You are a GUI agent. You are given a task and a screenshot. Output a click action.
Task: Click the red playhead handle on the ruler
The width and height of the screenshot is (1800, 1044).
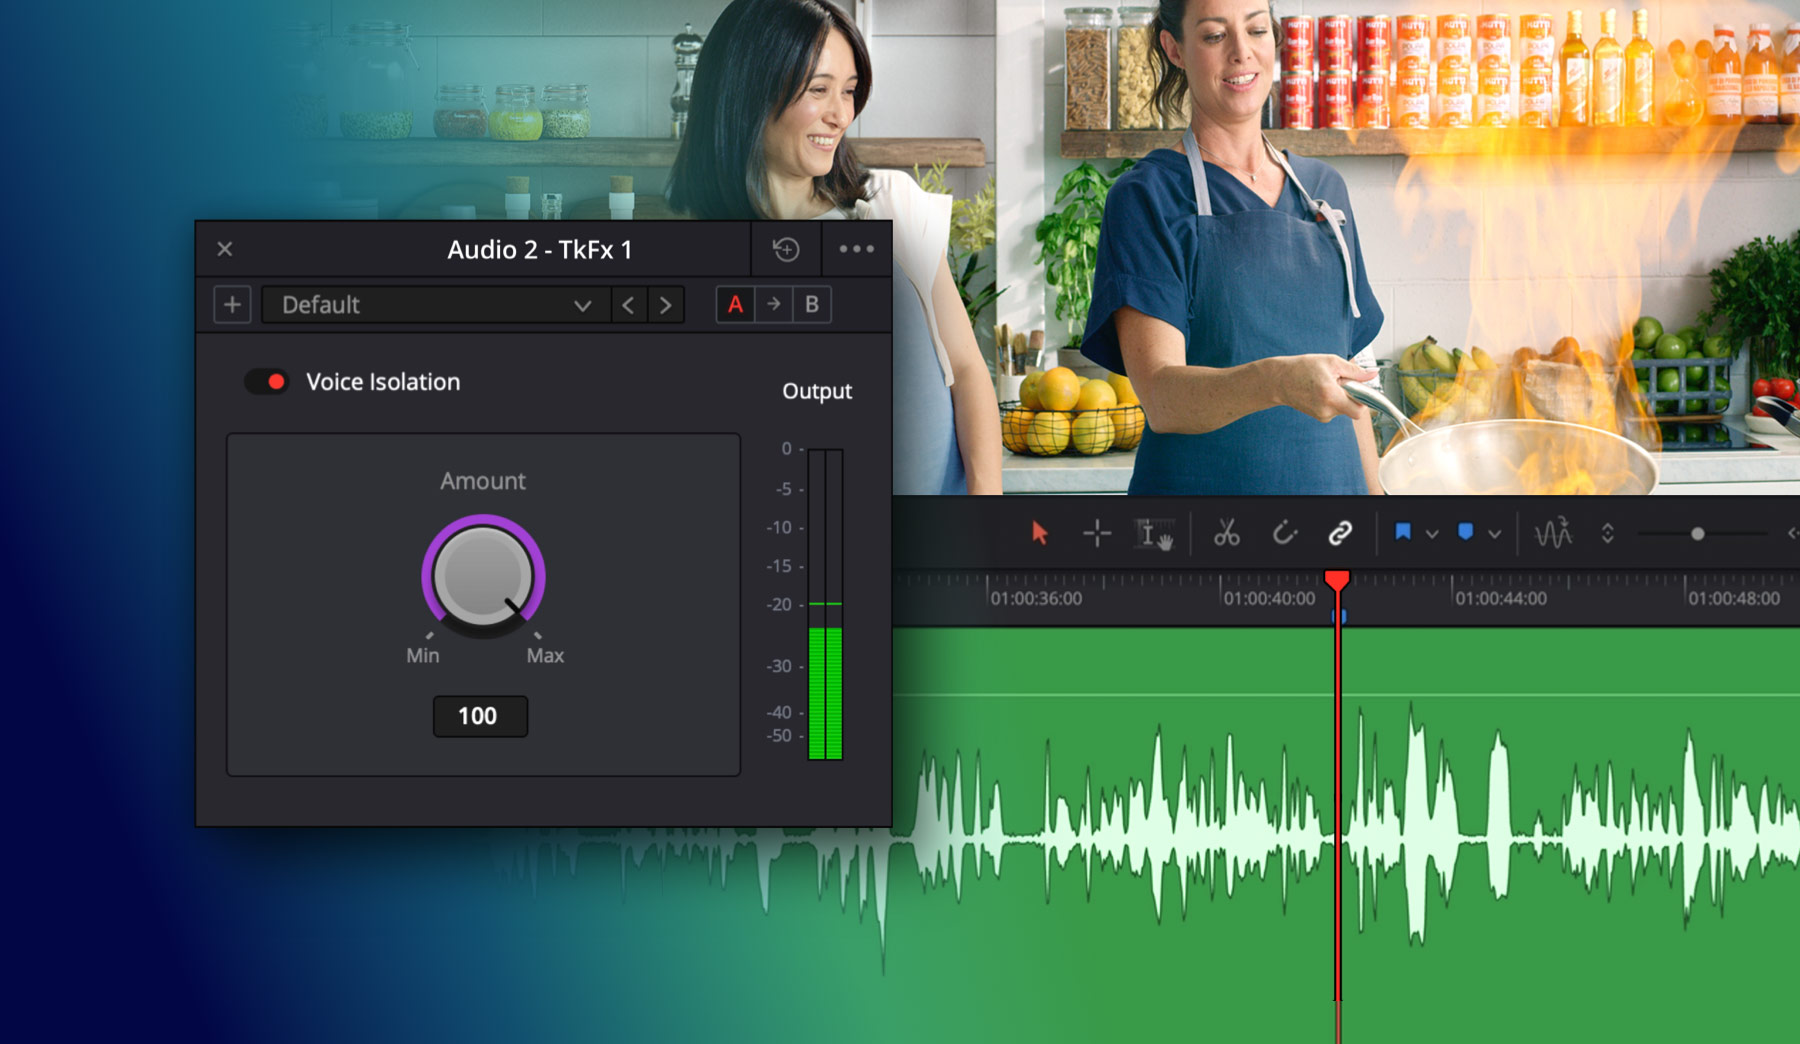click(1337, 580)
